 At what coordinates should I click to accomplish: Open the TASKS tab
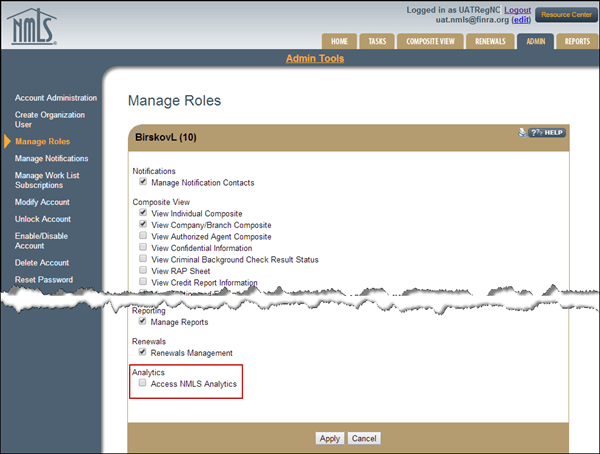point(377,41)
